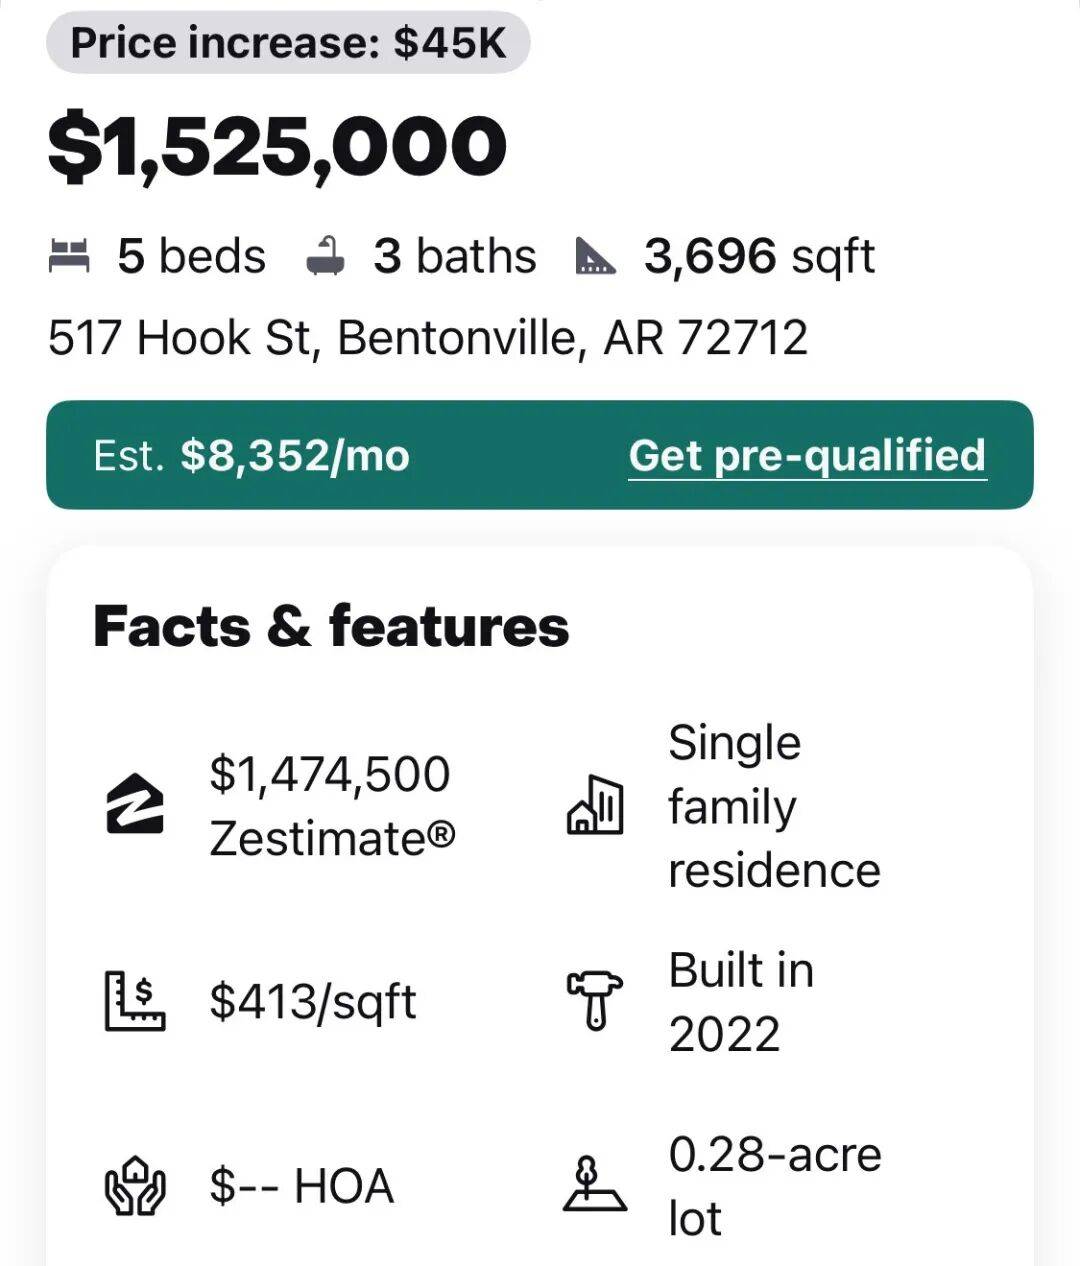Click the bed icon beside 5 beds
The height and width of the screenshot is (1266, 1080).
coord(69,256)
